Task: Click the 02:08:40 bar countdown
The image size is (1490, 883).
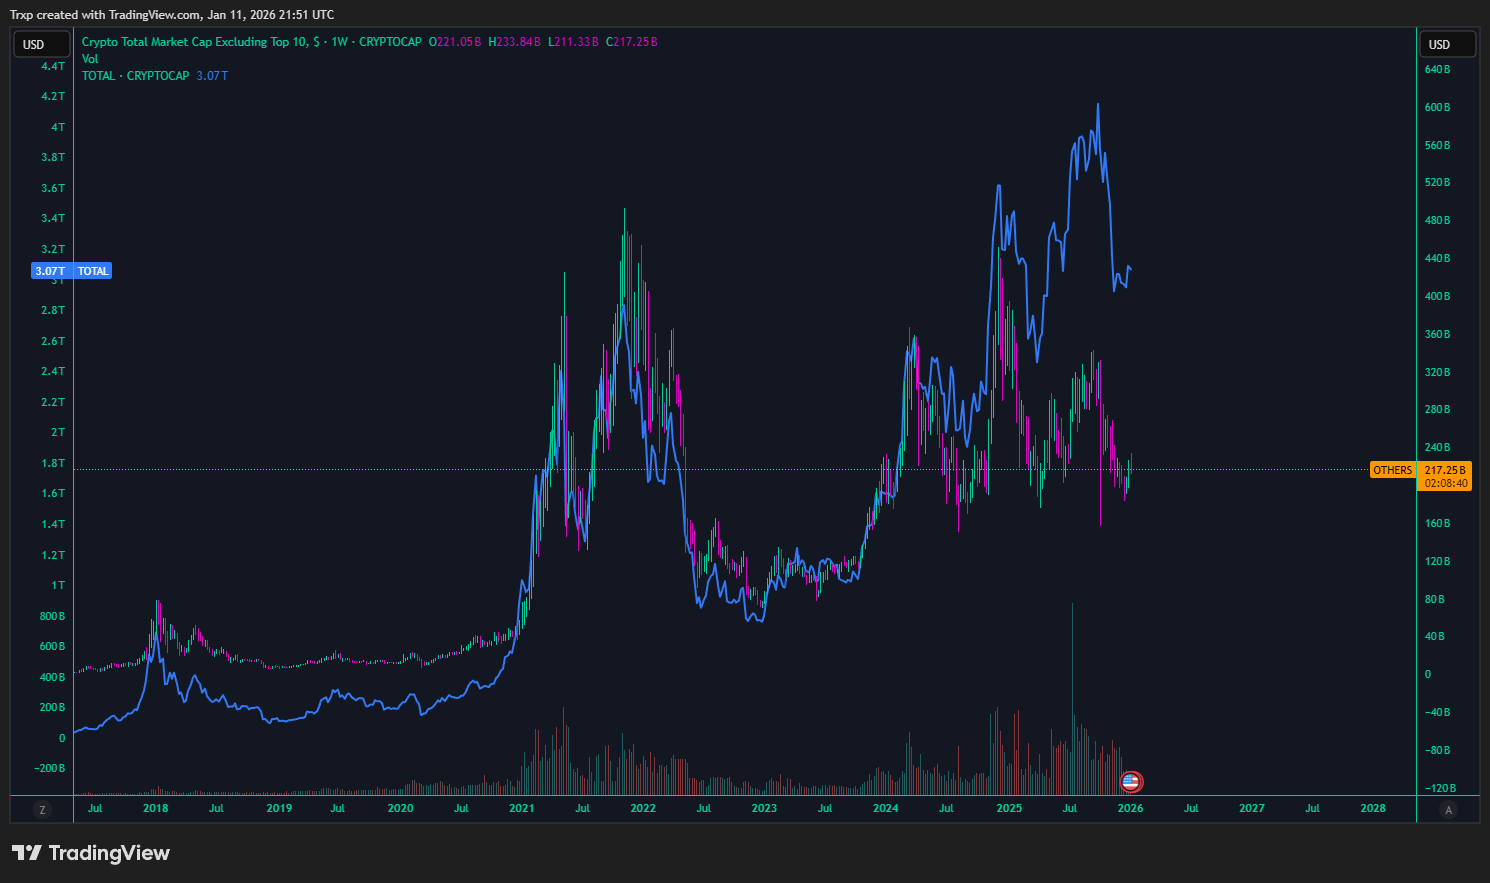Action: click(x=1445, y=484)
